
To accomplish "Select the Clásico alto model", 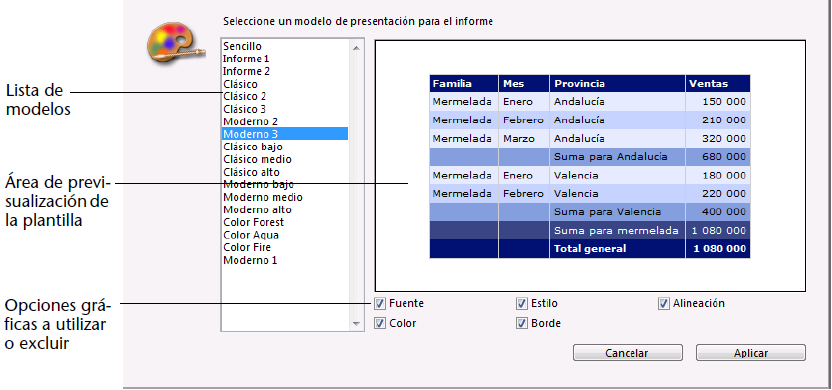I will [x=252, y=172].
